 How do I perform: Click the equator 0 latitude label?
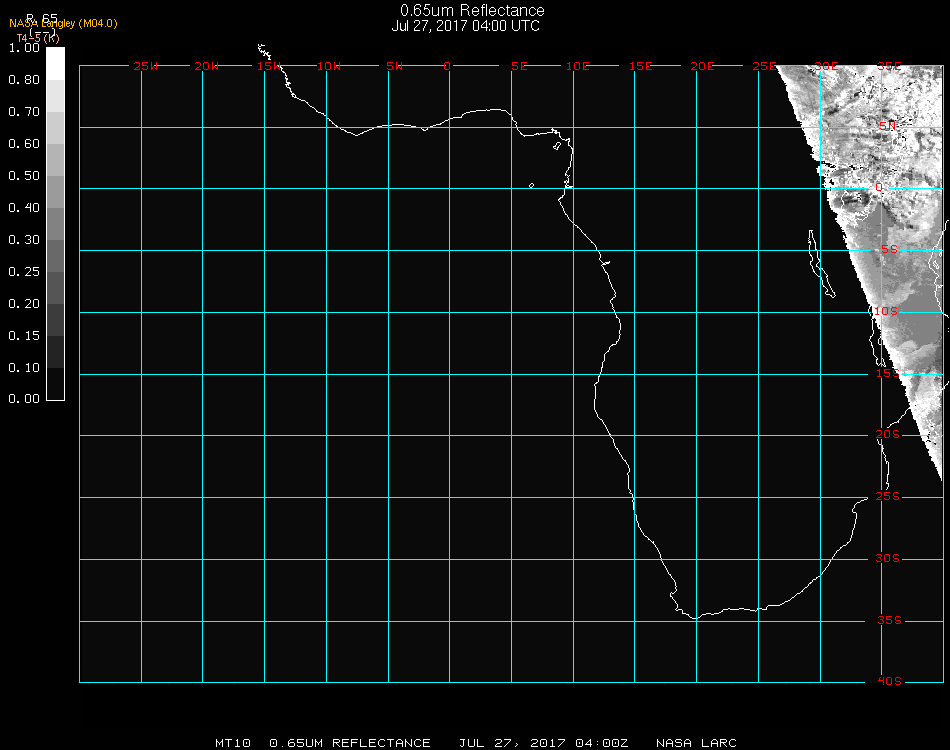click(879, 187)
